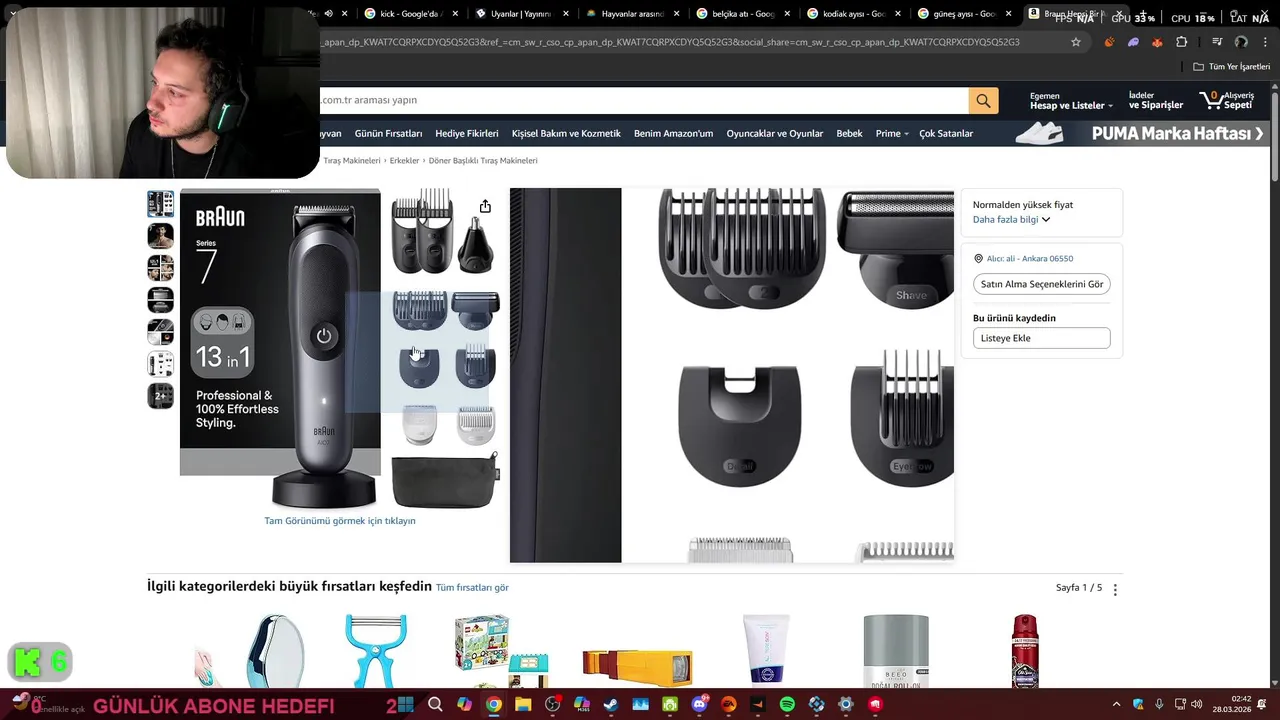The height and width of the screenshot is (720, 1280).
Task: Click 'Tüm fırsatları gör' link
Action: (x=472, y=588)
